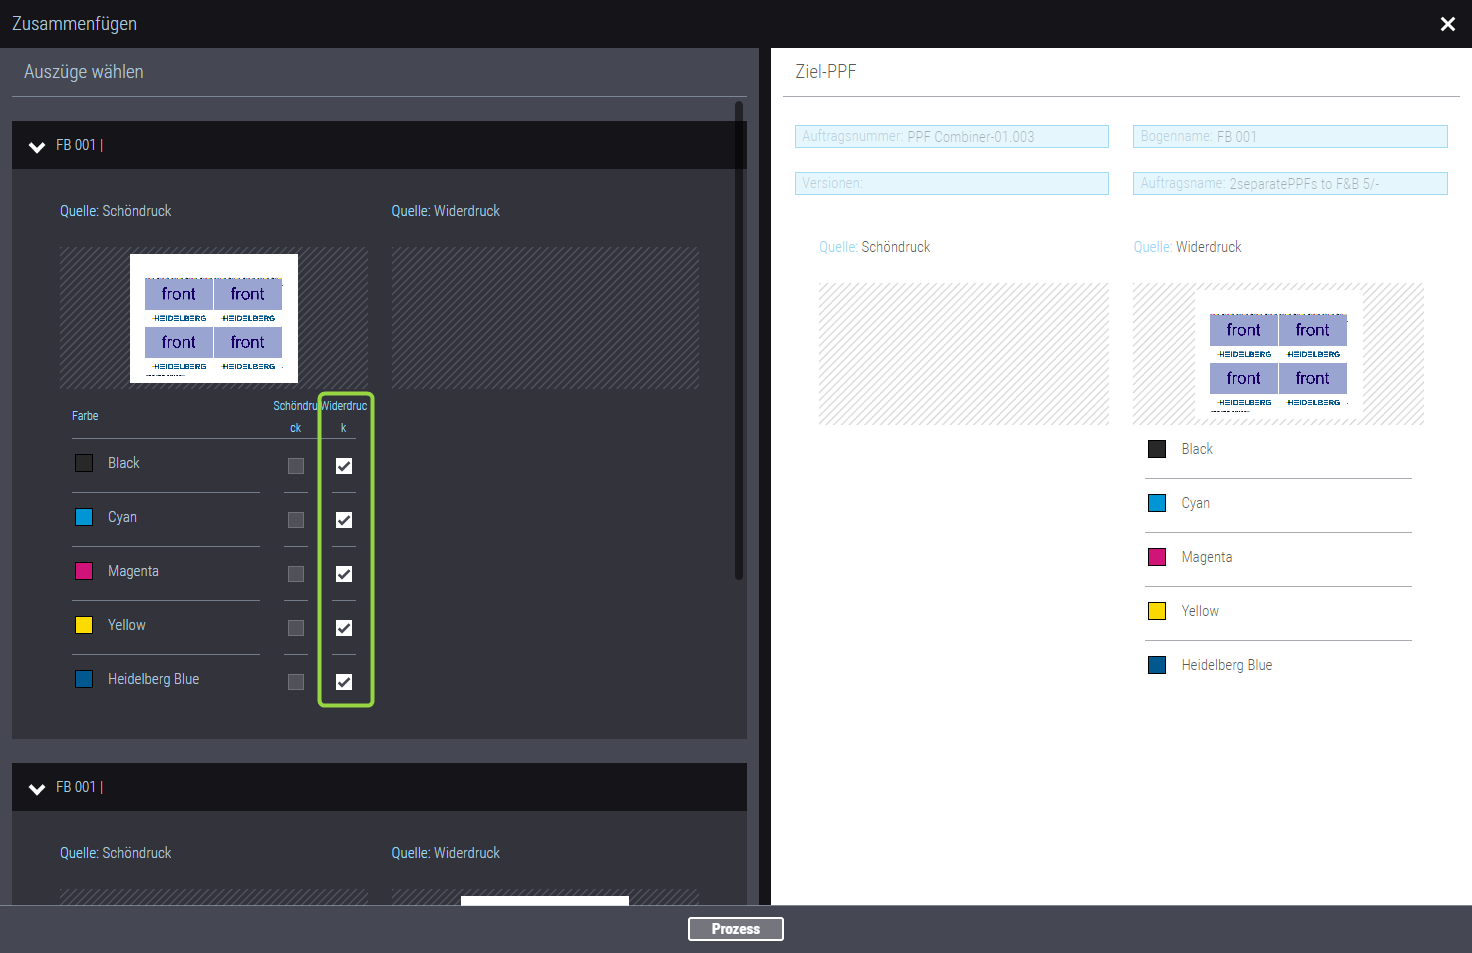Screen dimensions: 1472x953
Task: Click the Versionen input field
Action: [951, 184]
